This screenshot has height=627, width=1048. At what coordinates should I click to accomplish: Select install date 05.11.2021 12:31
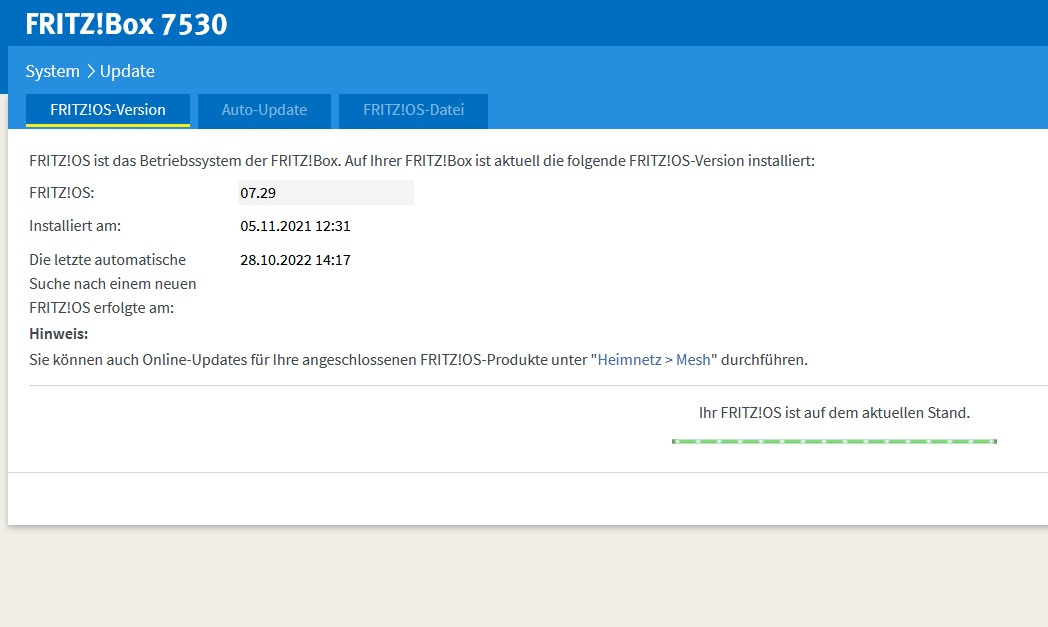point(295,226)
